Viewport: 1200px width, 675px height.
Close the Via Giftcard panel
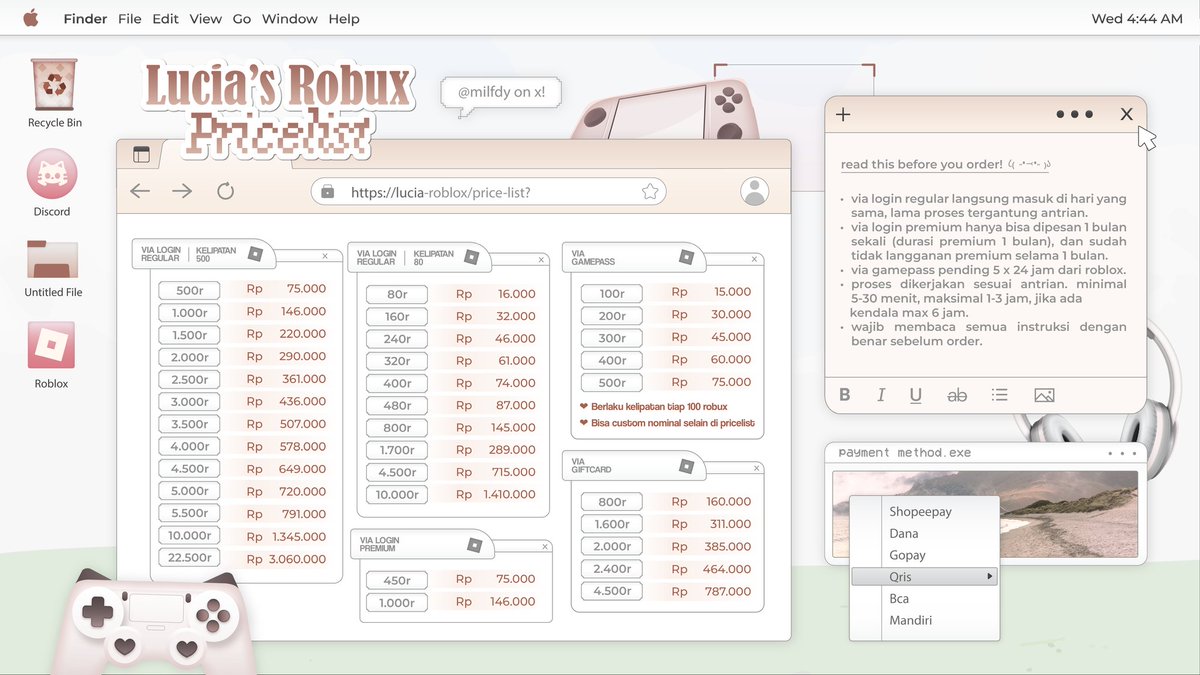[756, 469]
